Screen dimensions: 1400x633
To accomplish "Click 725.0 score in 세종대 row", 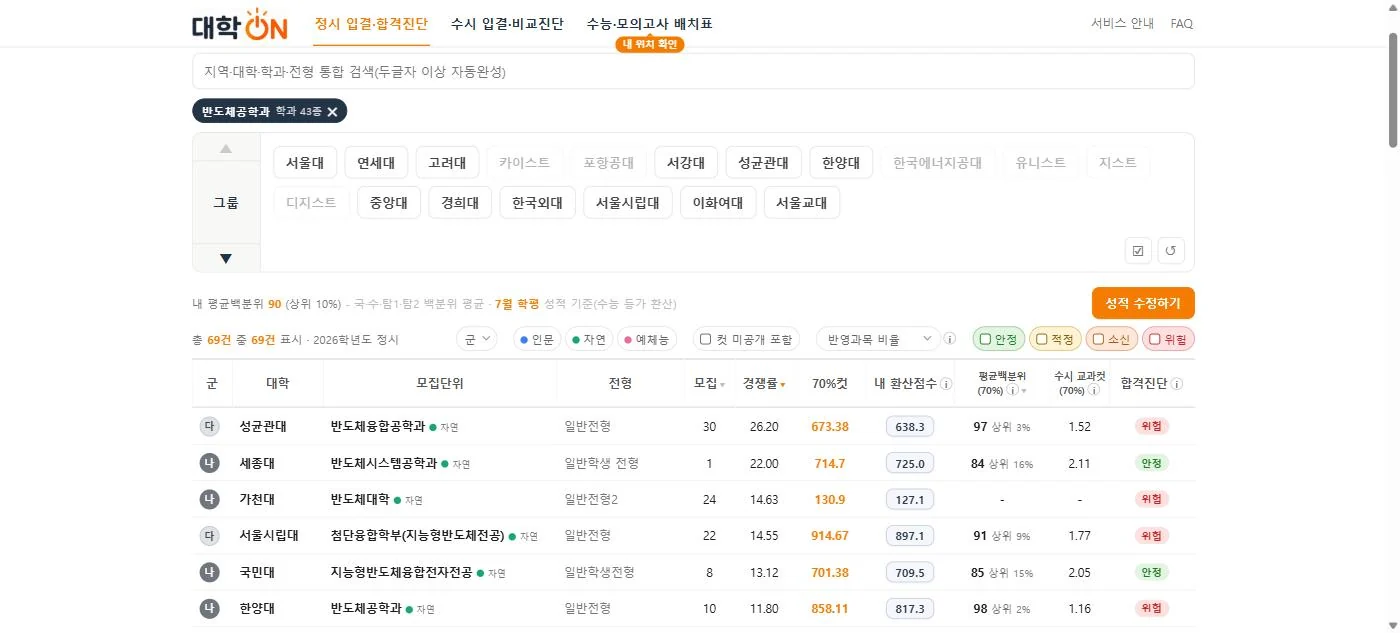I will click(910, 463).
